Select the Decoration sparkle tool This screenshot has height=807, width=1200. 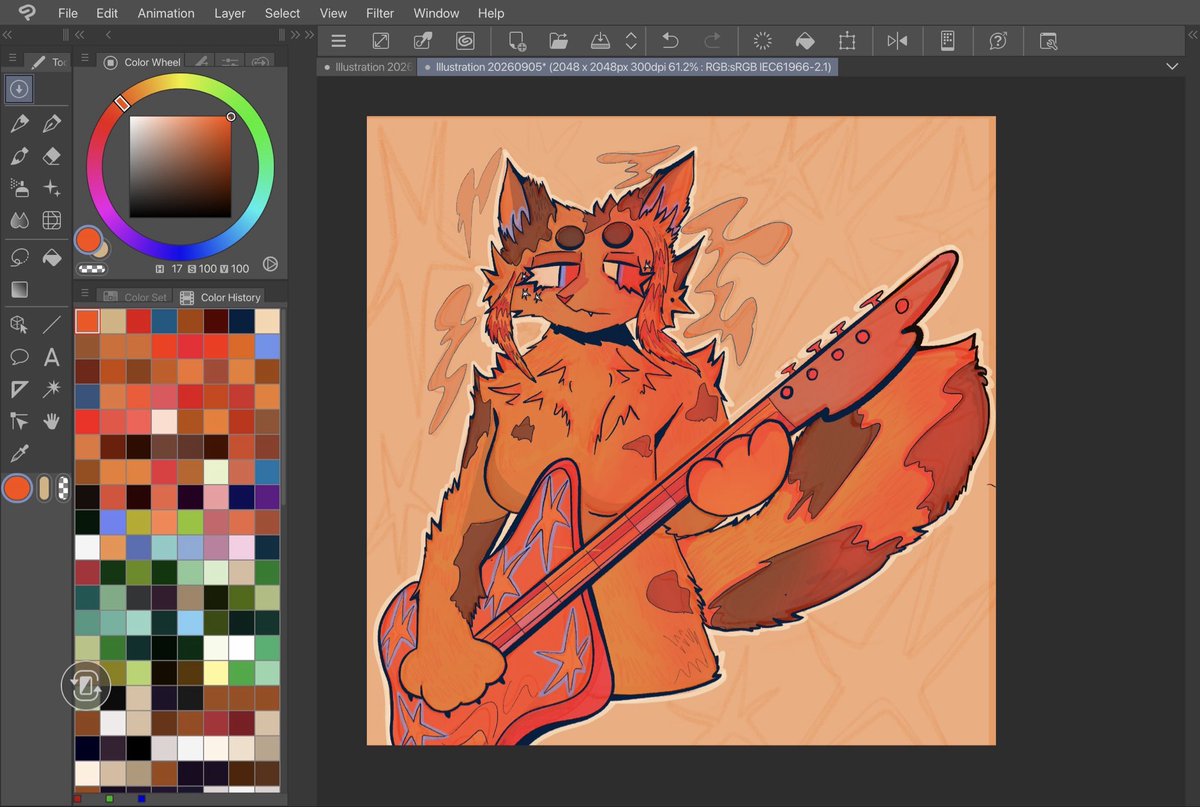(x=52, y=188)
